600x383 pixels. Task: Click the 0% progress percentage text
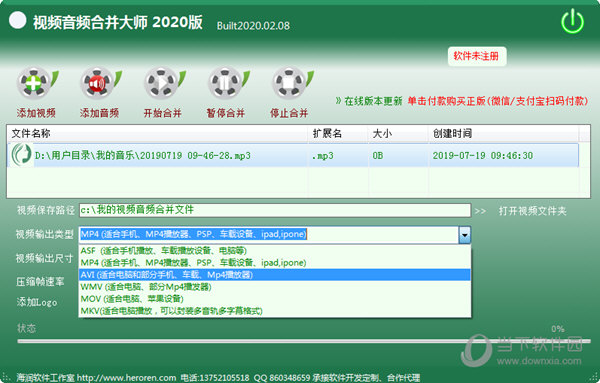[558, 329]
